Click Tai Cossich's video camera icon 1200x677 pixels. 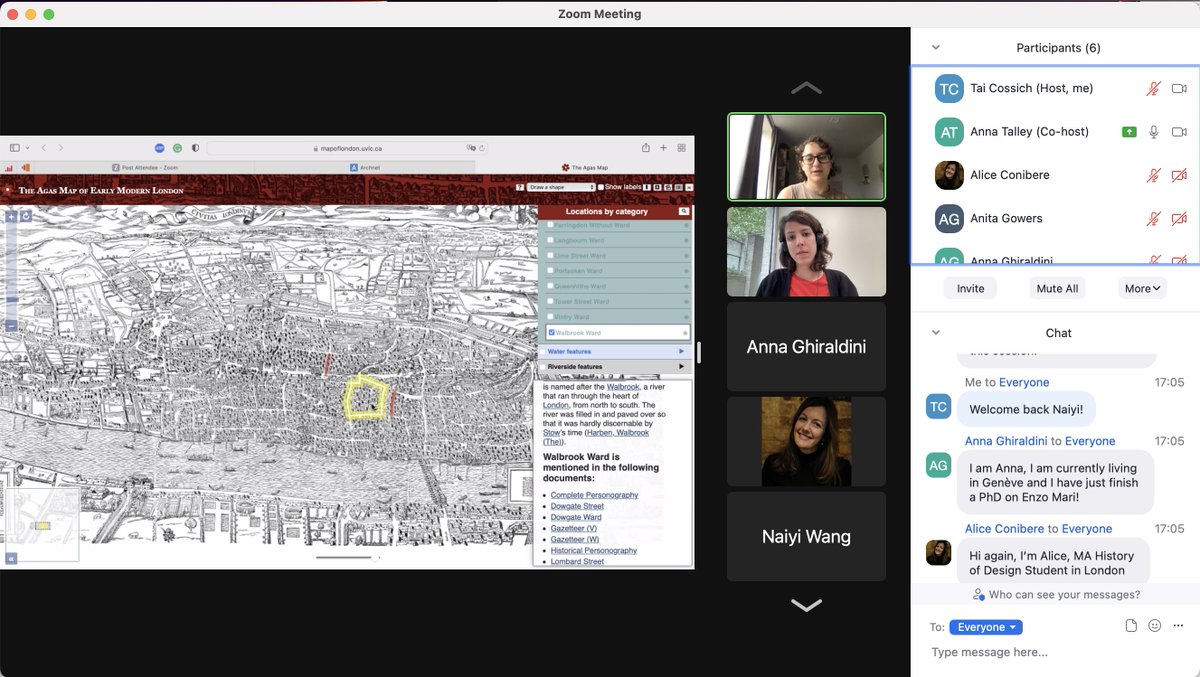pos(1179,89)
